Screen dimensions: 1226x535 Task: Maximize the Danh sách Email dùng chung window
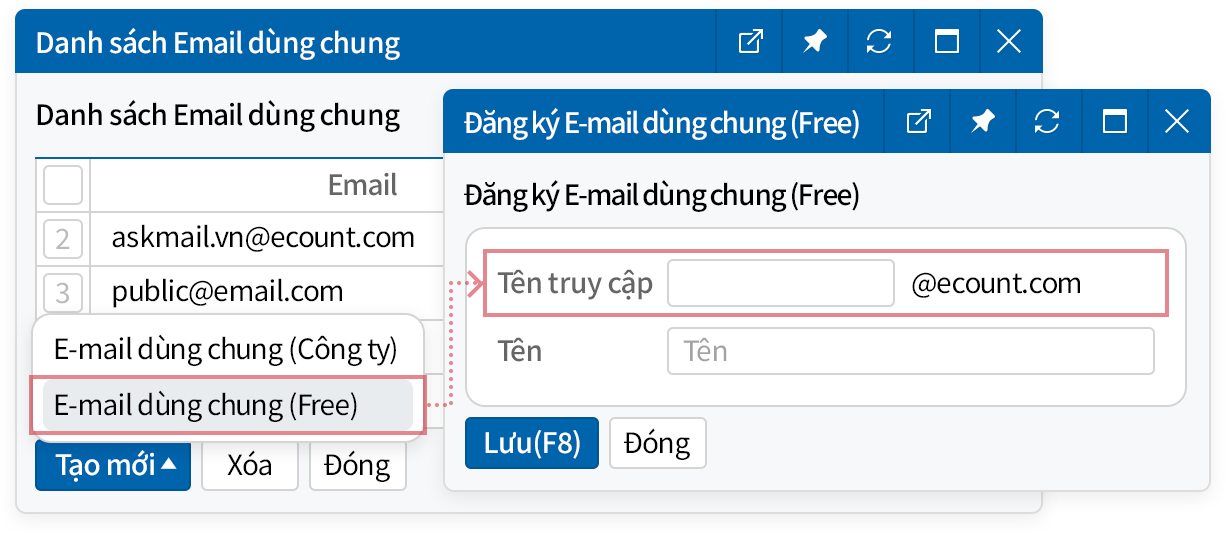[x=945, y=41]
